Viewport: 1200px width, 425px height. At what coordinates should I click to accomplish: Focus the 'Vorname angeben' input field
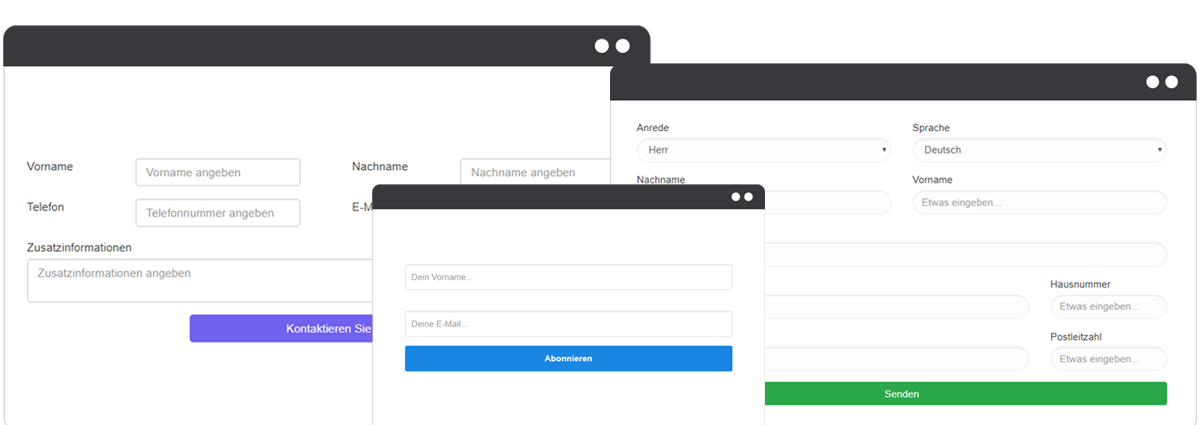pyautogui.click(x=218, y=172)
